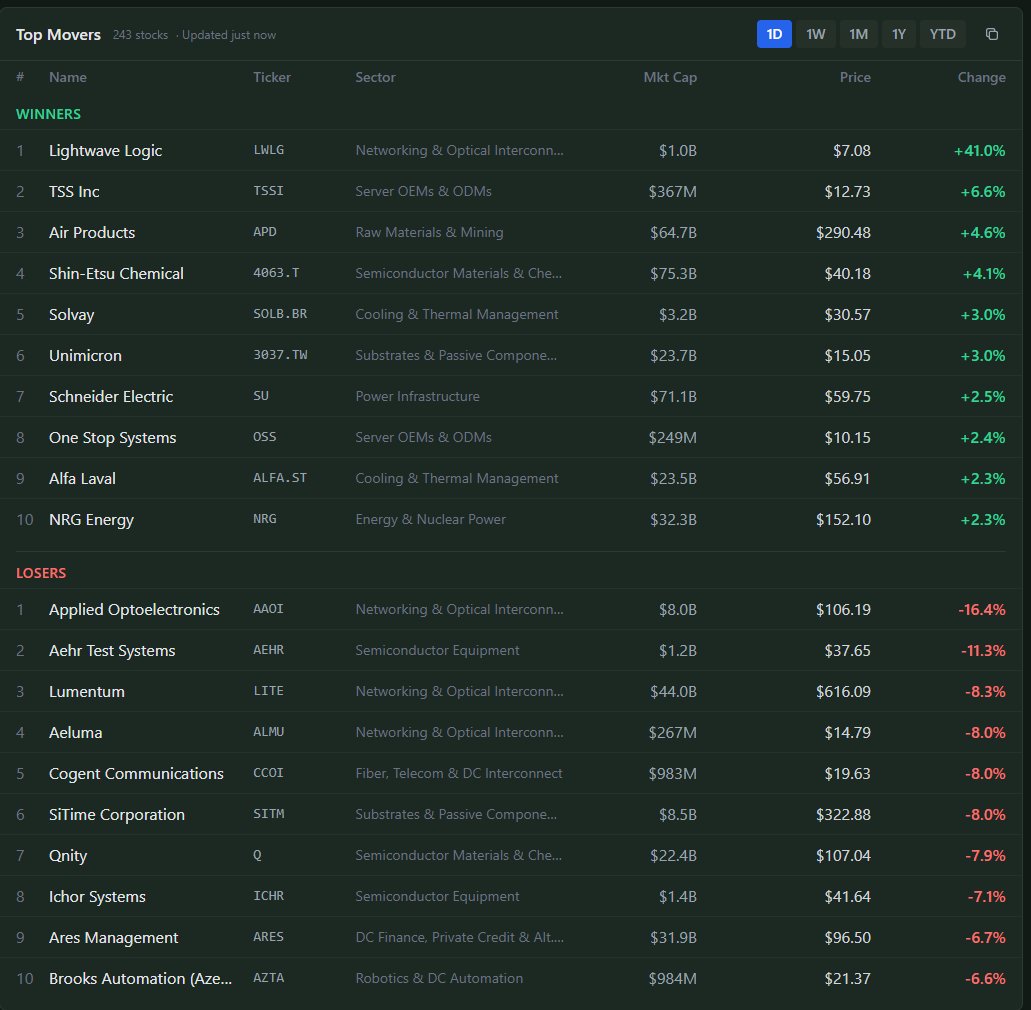Click the $64.7B market cap value
1031x1010 pixels.
pos(673,232)
